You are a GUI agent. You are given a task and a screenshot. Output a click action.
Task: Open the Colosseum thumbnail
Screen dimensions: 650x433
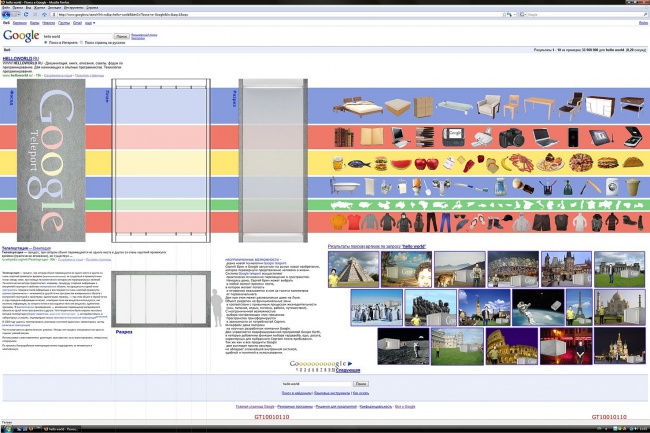coord(512,346)
